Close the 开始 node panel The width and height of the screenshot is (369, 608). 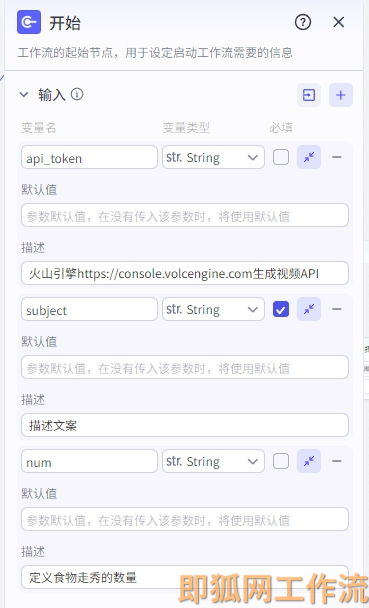[339, 22]
